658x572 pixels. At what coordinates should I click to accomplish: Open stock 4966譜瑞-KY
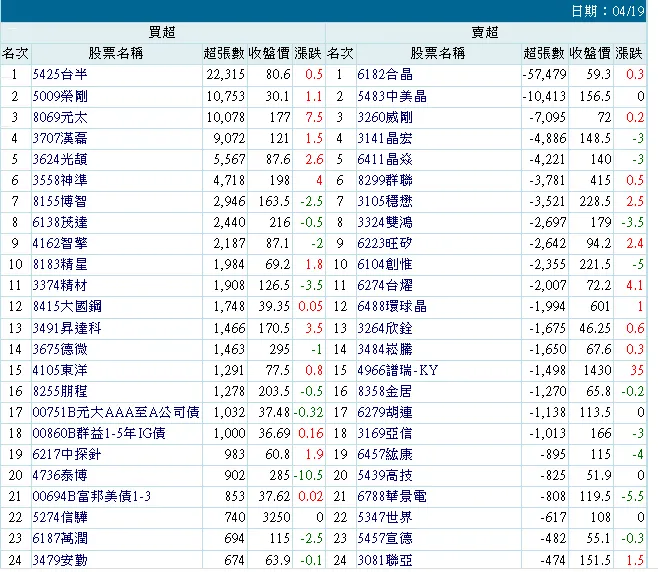click(x=397, y=370)
